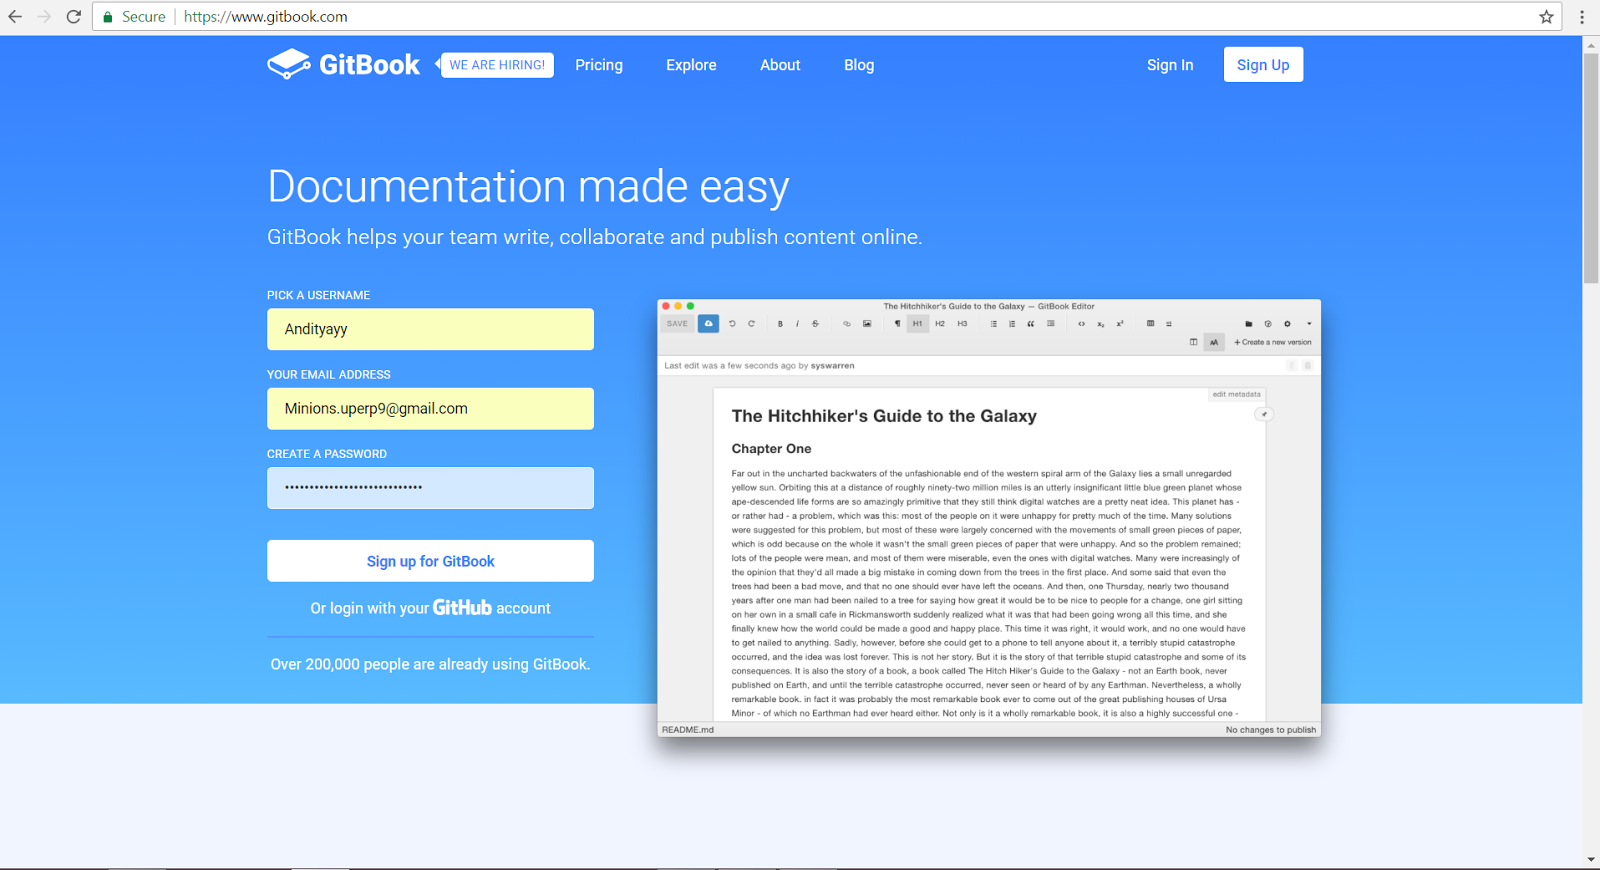Toggle Strikethrough in the editor toolbar

point(815,324)
